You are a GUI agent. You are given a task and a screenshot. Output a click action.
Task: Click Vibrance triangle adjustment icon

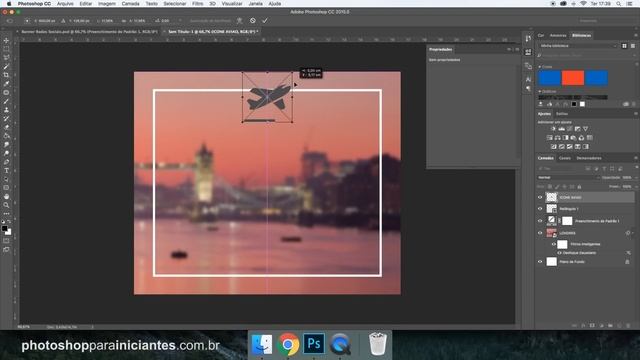585,129
